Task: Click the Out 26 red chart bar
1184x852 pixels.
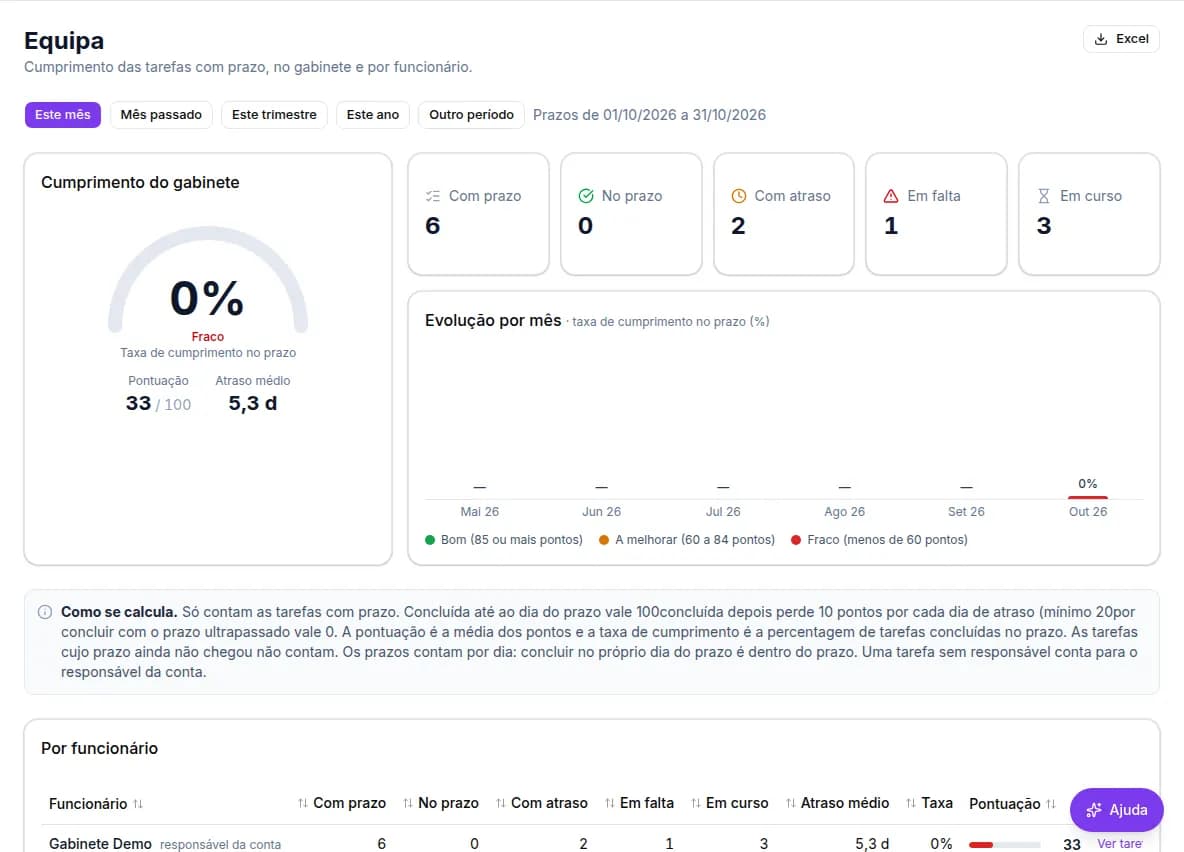Action: [1087, 497]
